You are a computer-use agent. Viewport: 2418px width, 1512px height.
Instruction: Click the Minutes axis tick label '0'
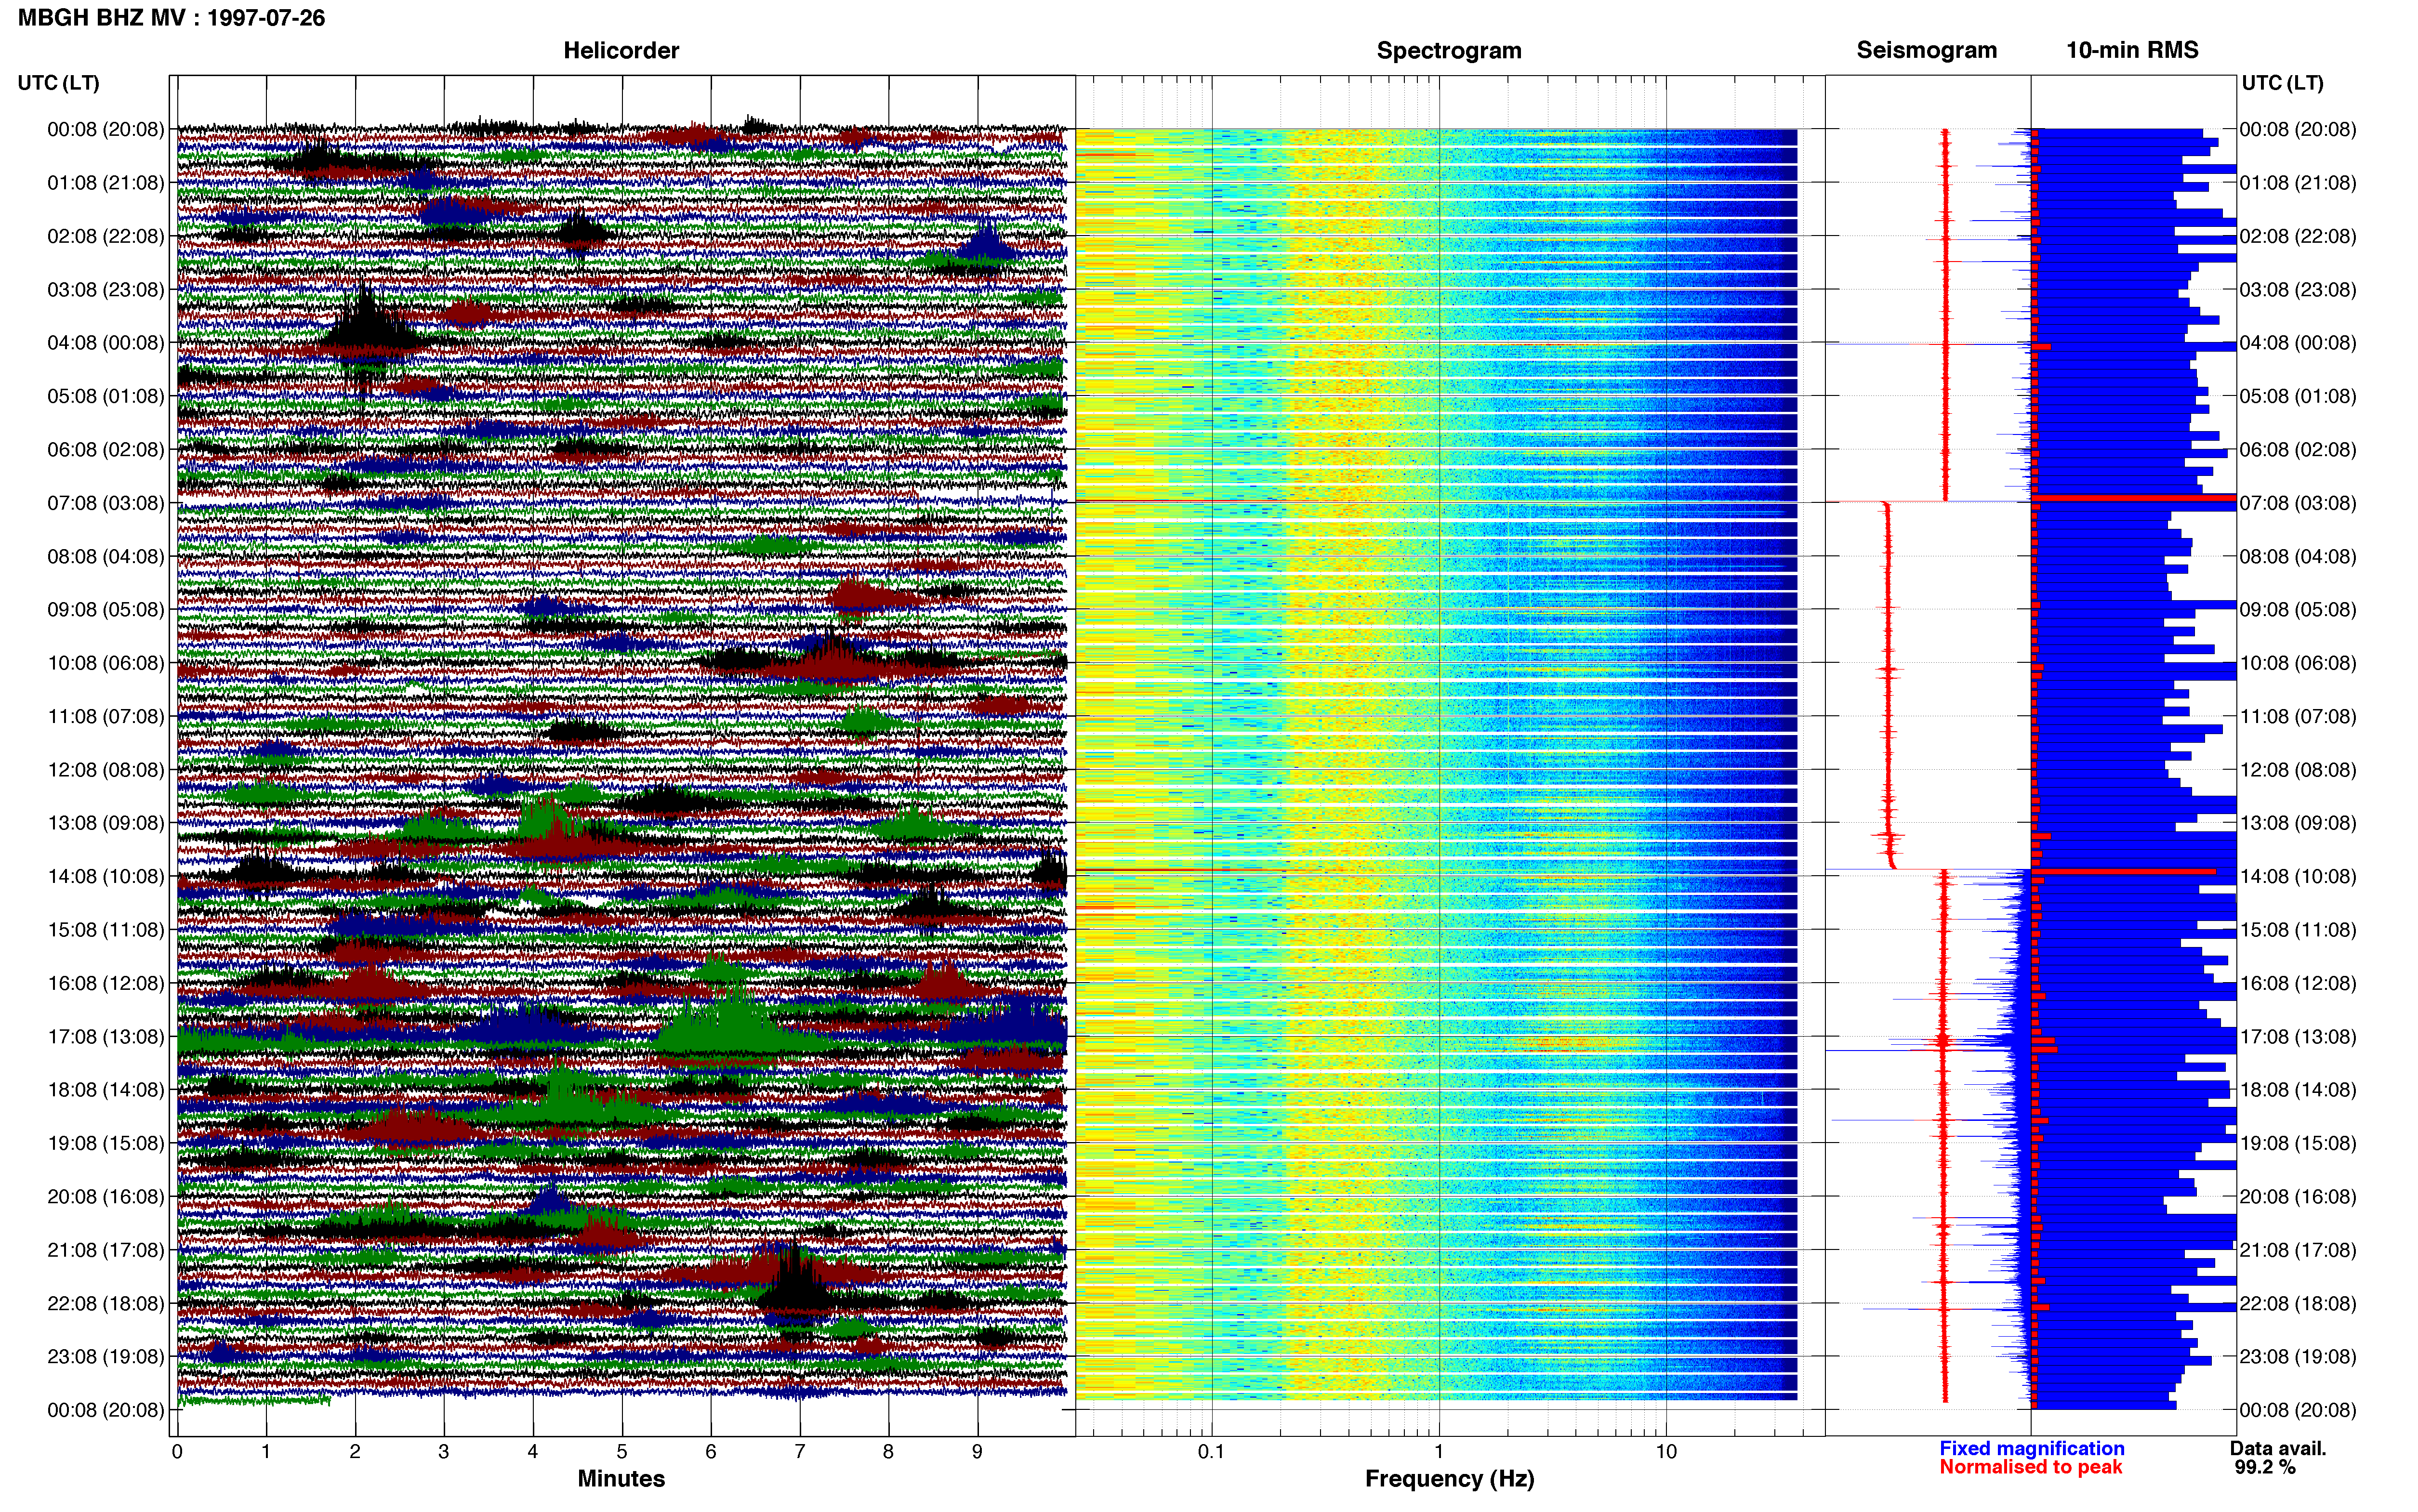pyautogui.click(x=177, y=1452)
